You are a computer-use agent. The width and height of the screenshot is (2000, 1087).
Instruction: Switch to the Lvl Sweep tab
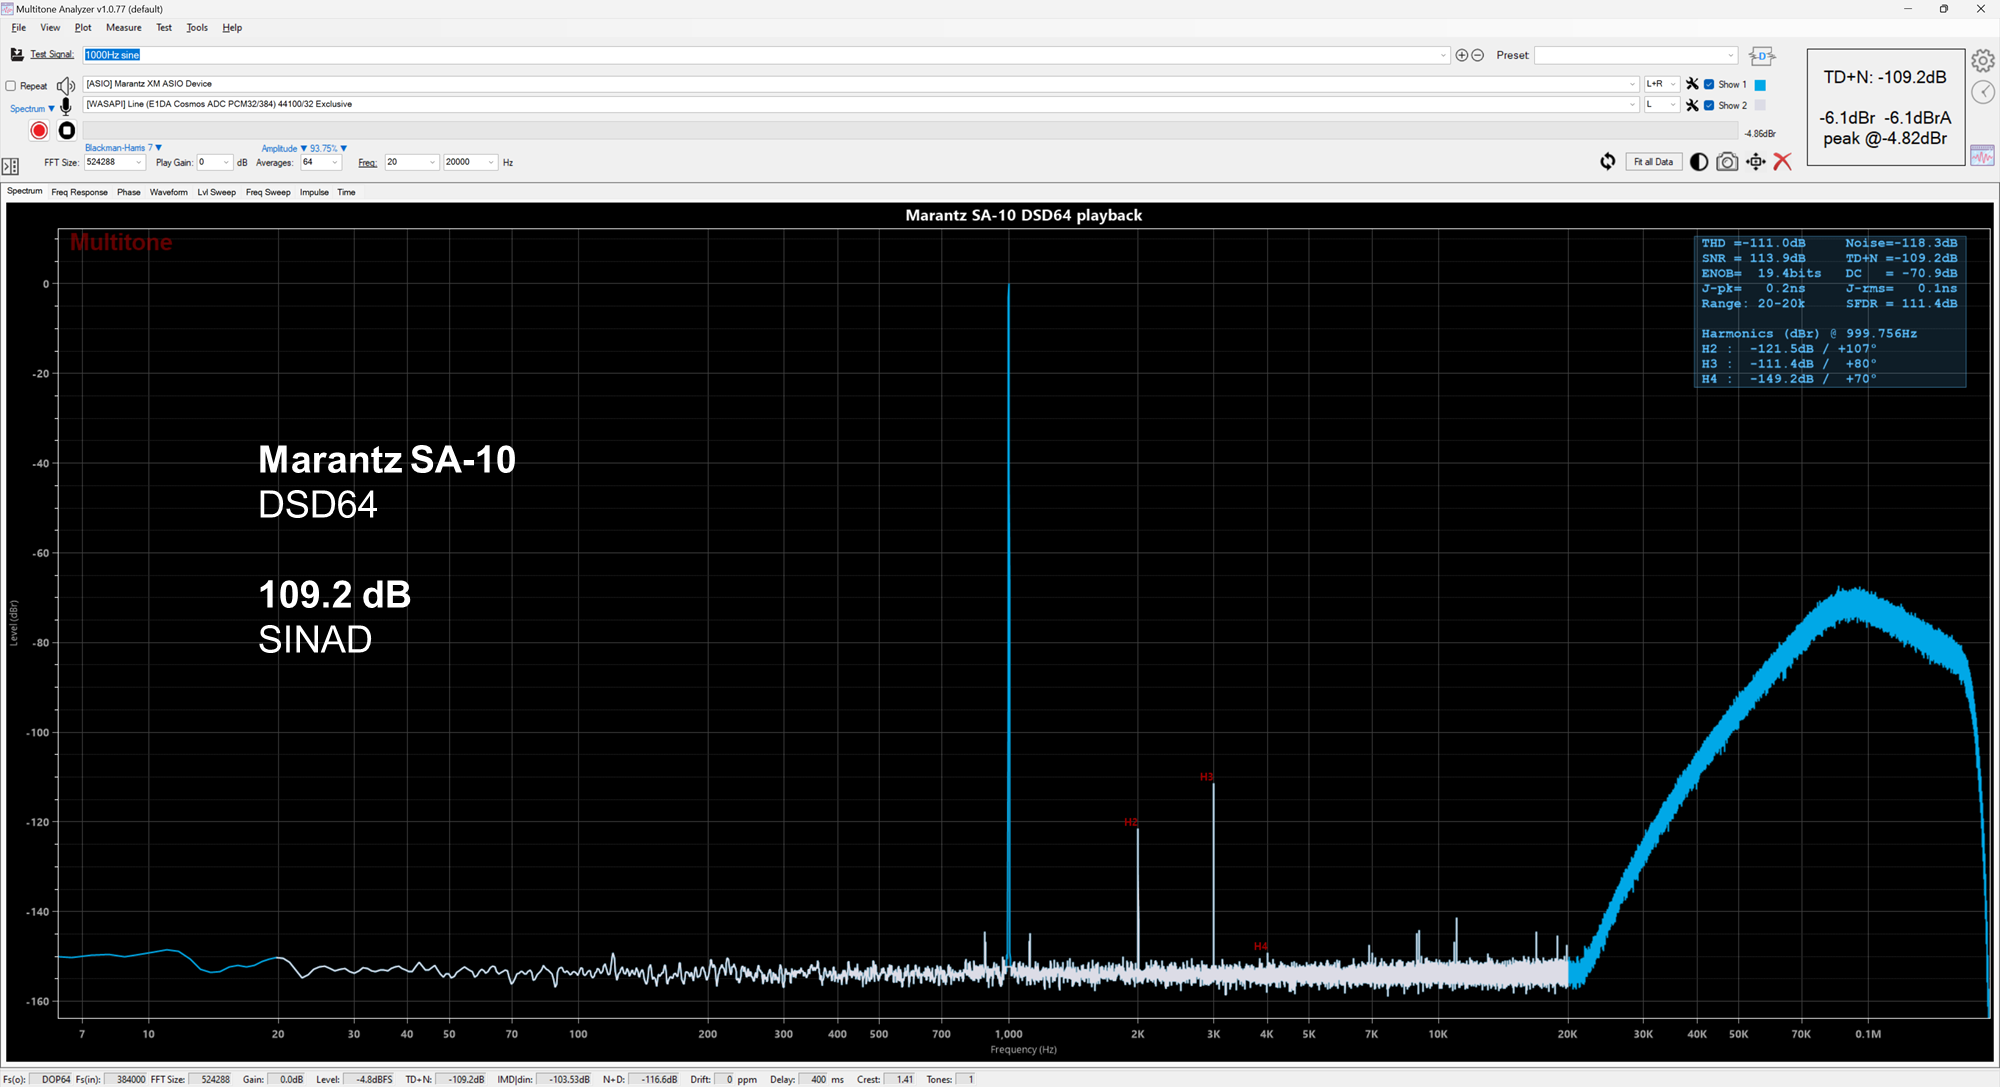click(216, 192)
